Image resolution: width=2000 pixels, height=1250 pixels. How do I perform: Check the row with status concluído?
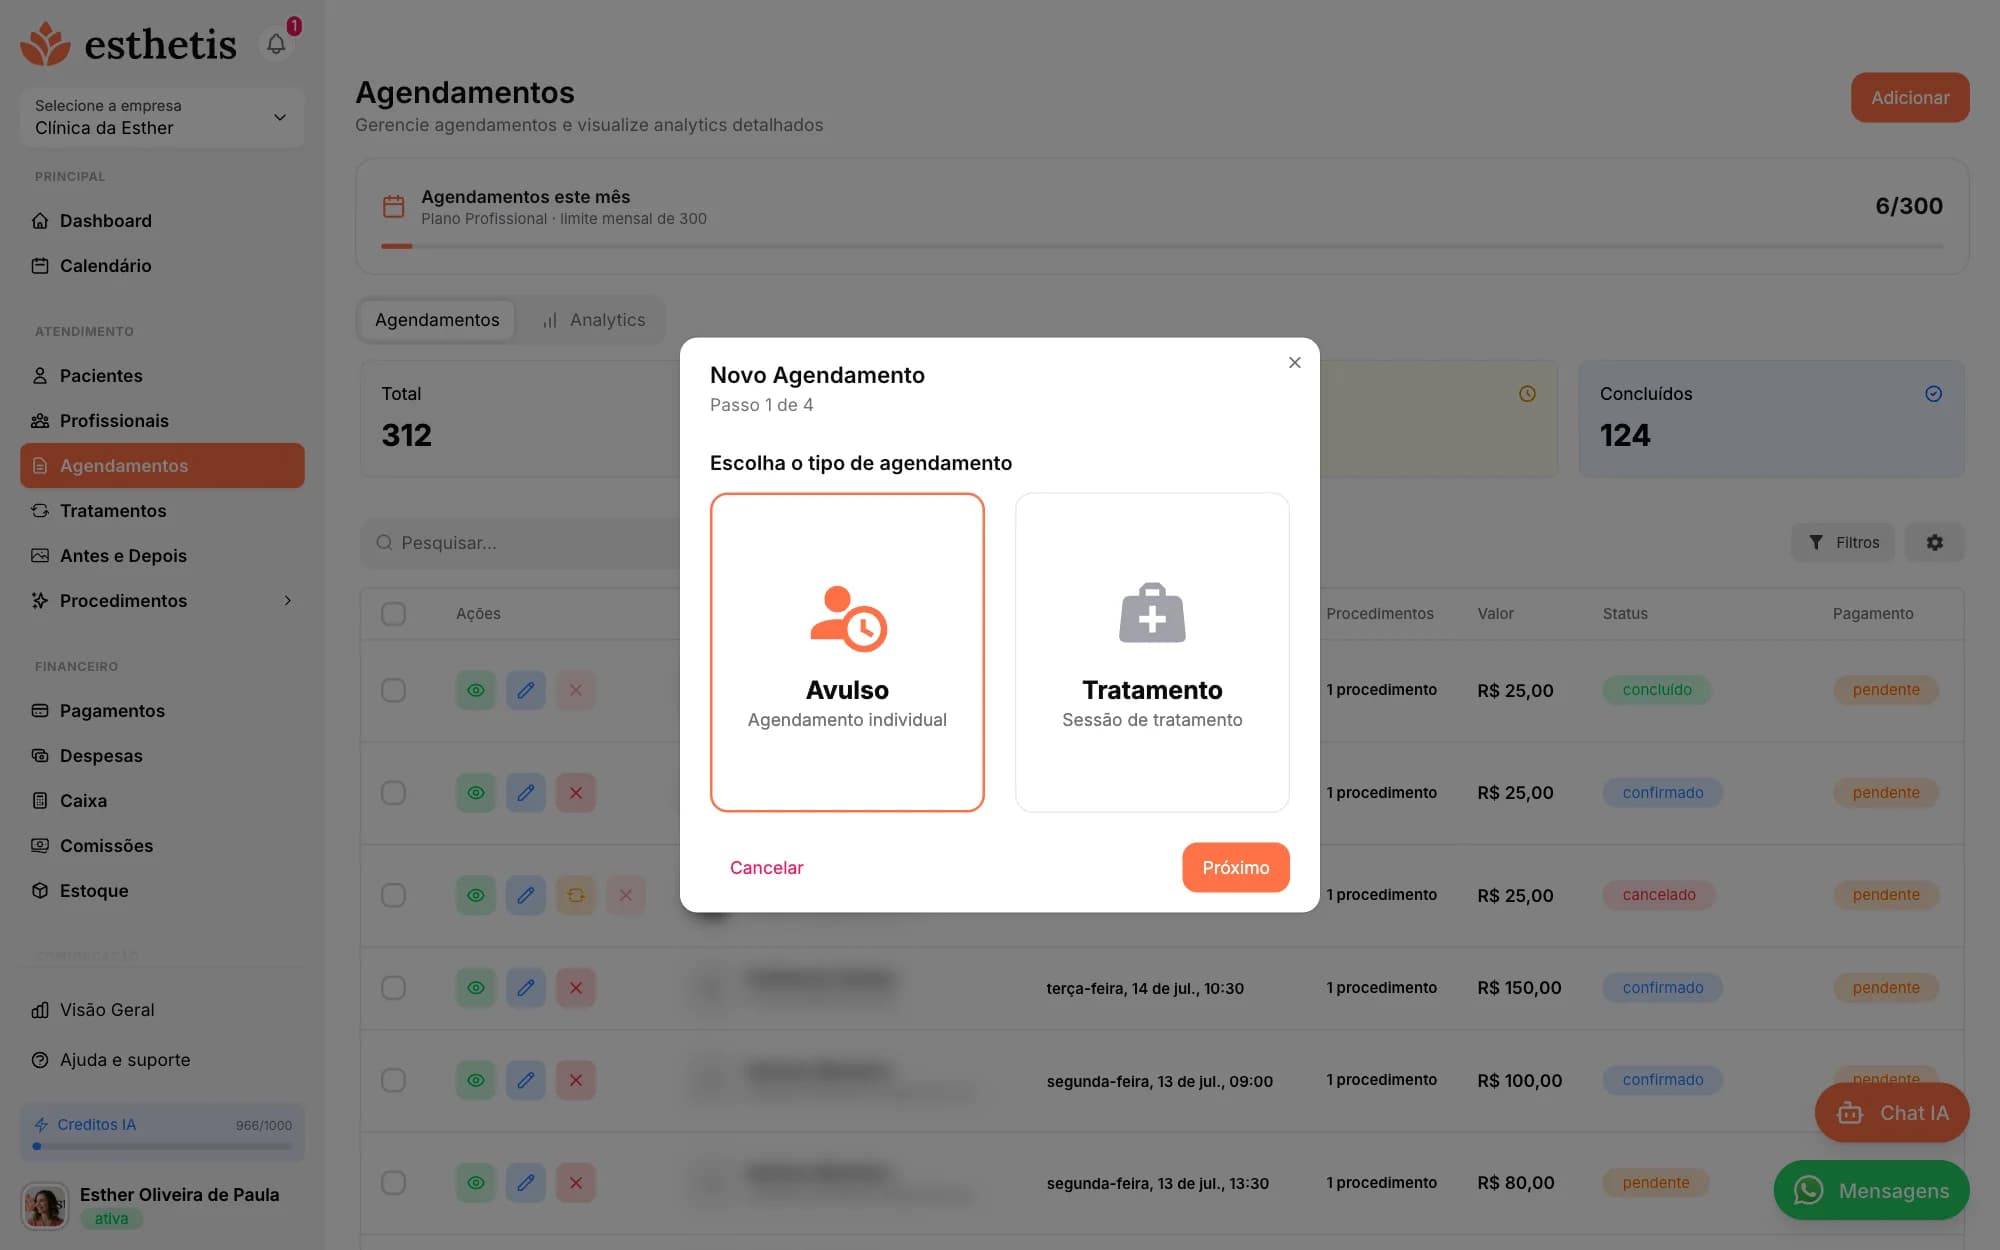[x=393, y=690]
